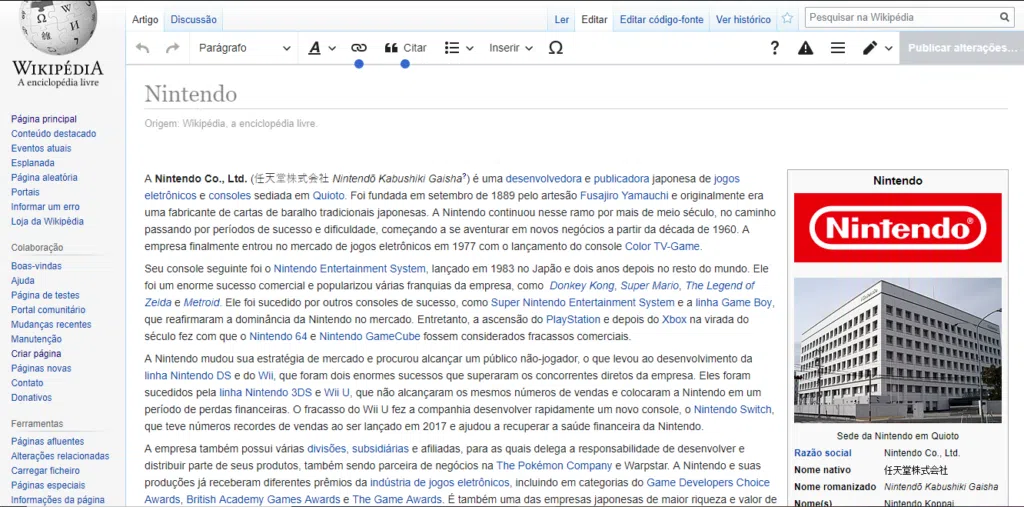This screenshot has height=507, width=1024.
Task: Switch to the Artigo tab
Action: click(x=145, y=20)
